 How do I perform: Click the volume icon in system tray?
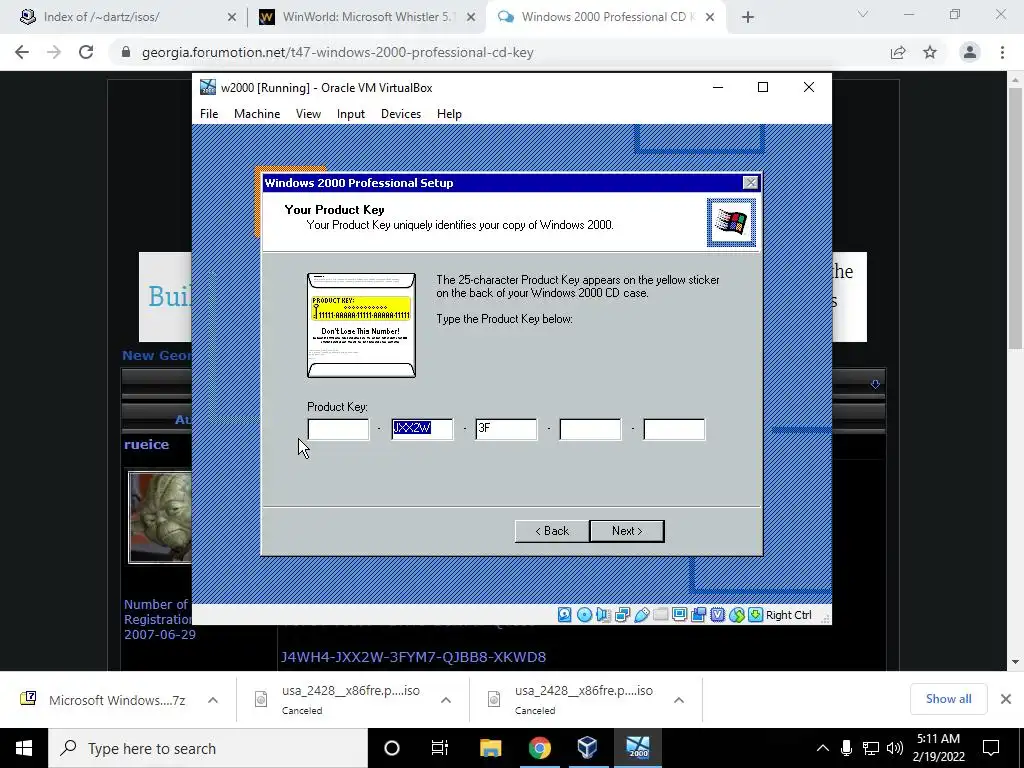pos(895,748)
